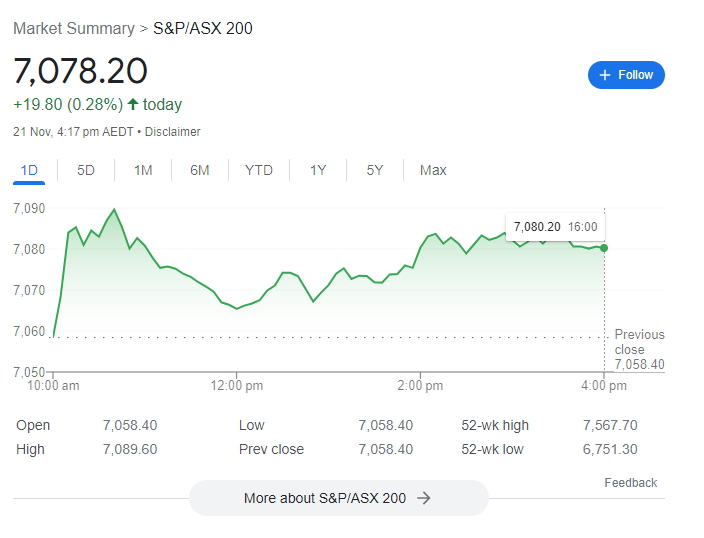The image size is (704, 538).
Task: Click the 52-wk high value 7,567.70
Action: tap(610, 425)
